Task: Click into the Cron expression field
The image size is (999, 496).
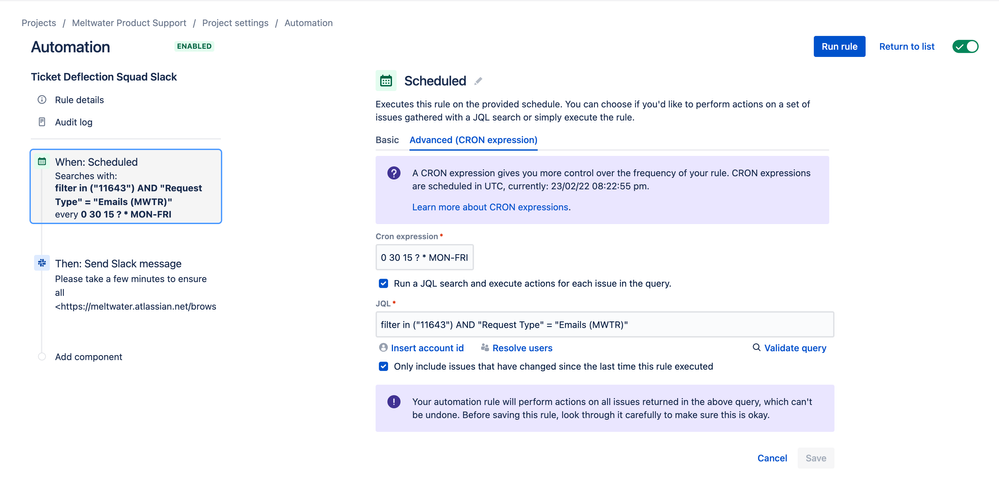Action: [424, 257]
